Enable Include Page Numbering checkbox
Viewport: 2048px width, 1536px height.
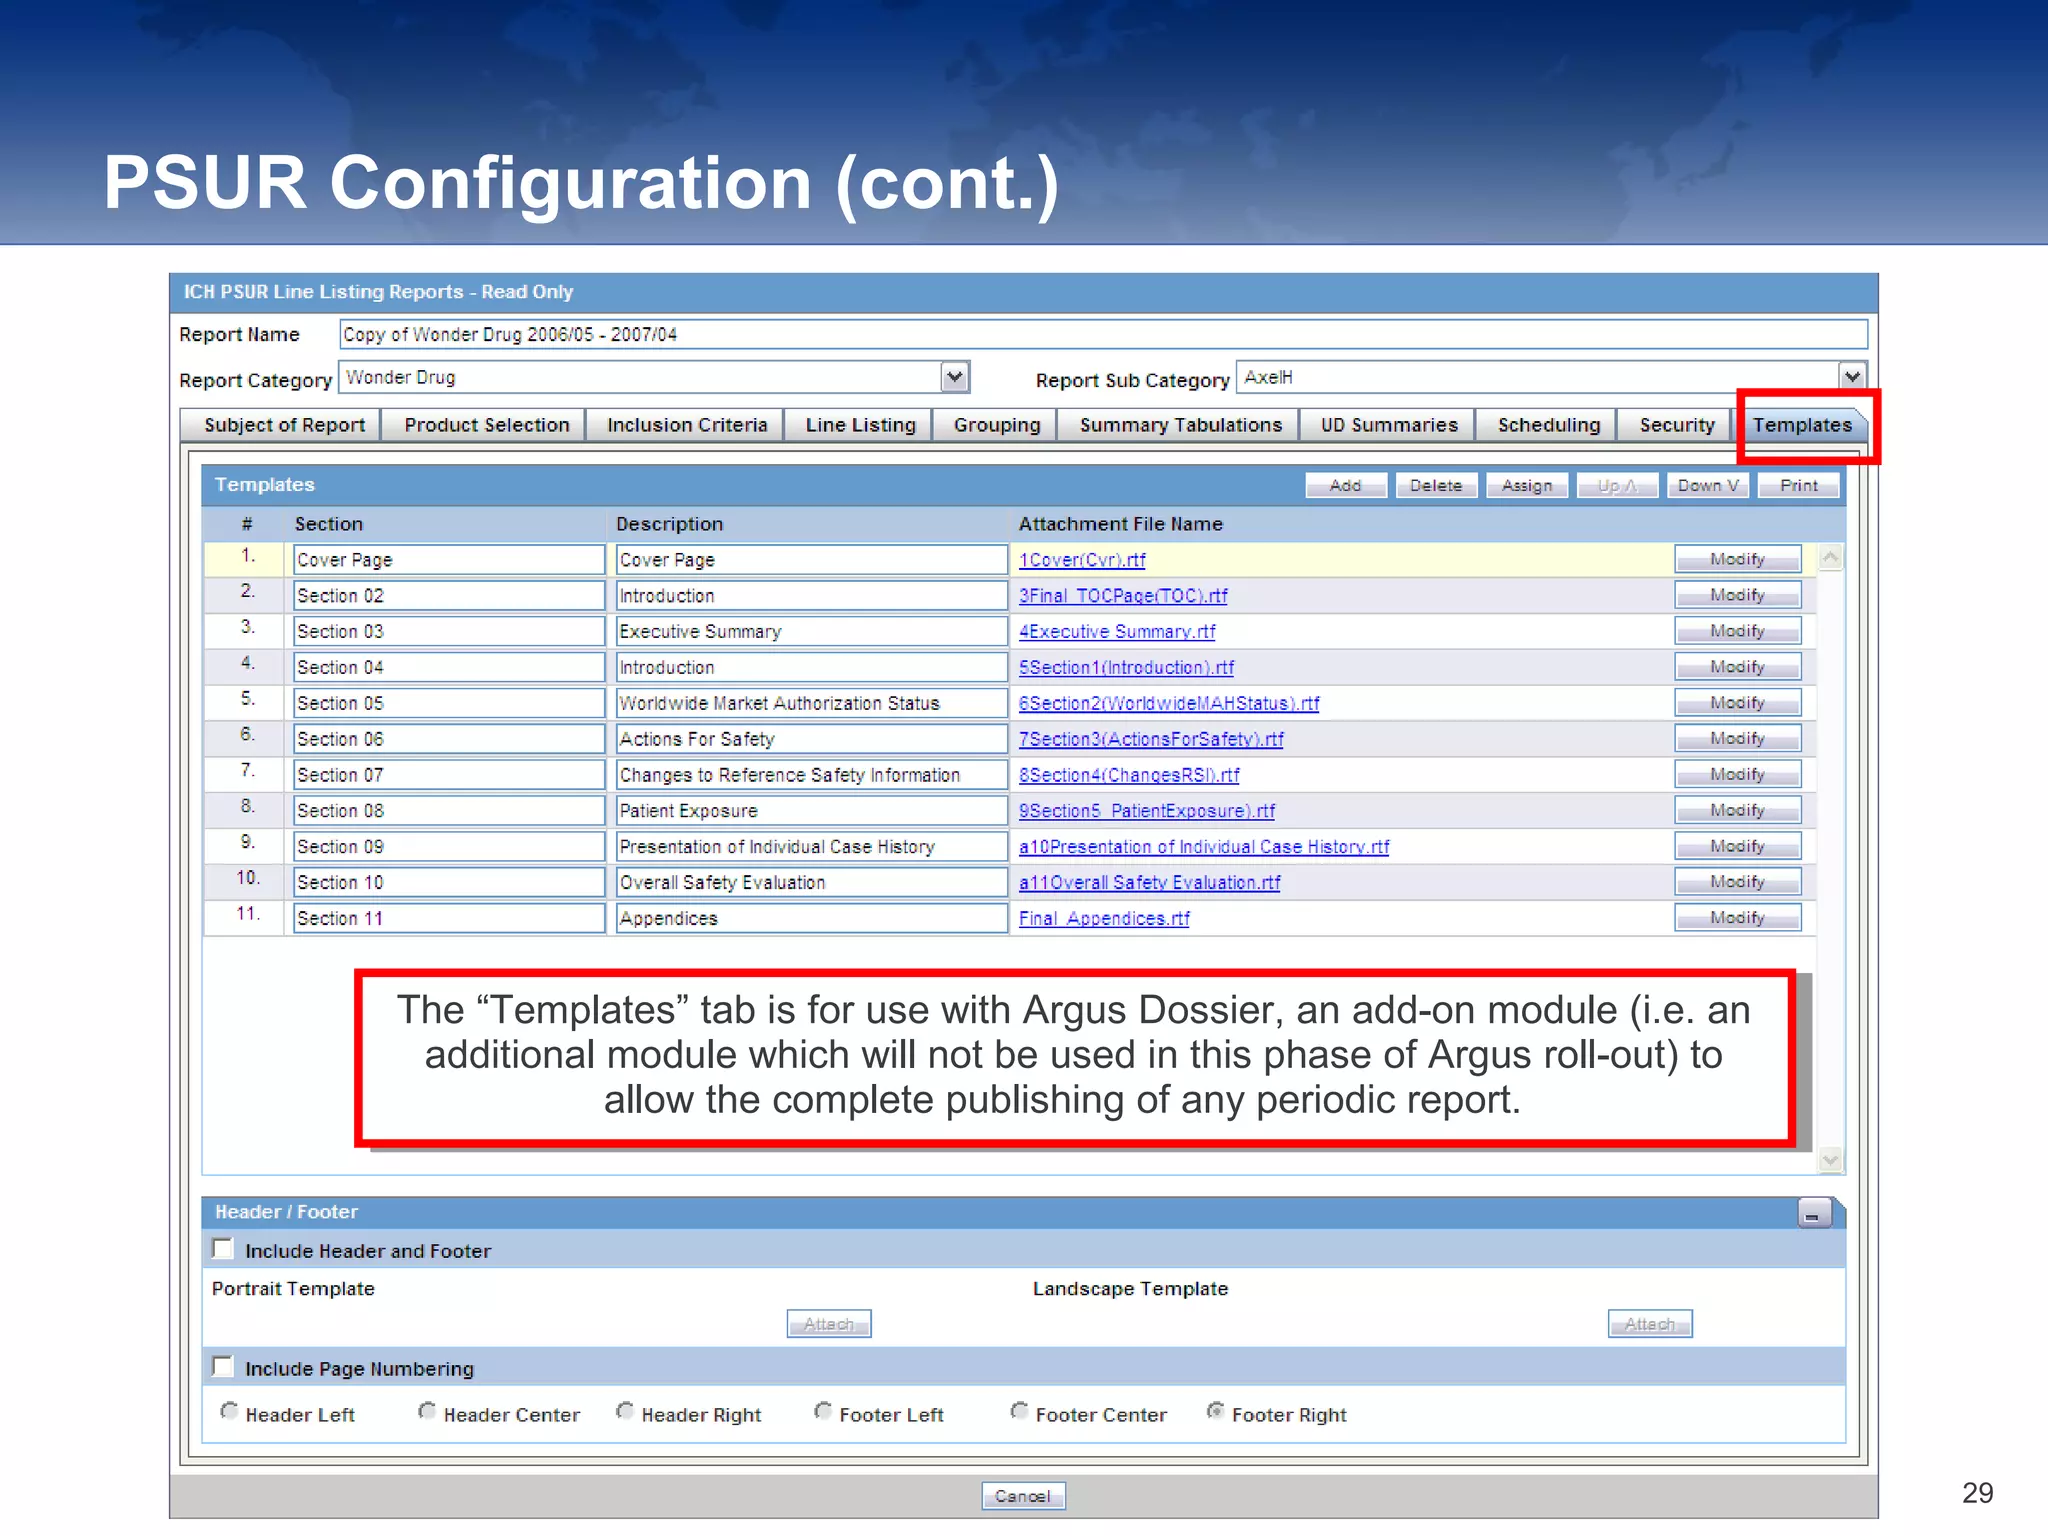[x=223, y=1366]
